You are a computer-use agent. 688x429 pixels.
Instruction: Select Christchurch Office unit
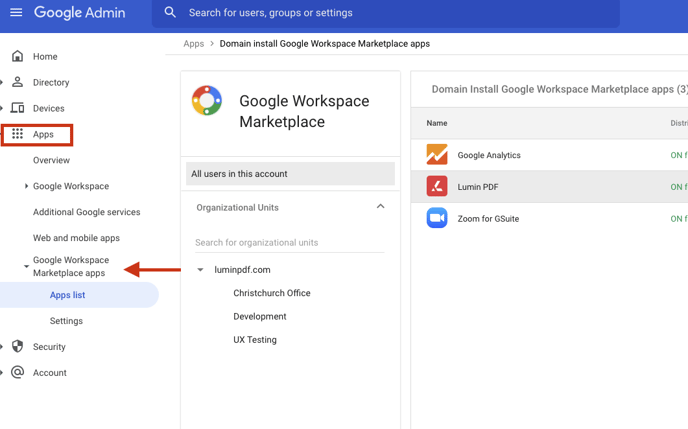tap(272, 293)
